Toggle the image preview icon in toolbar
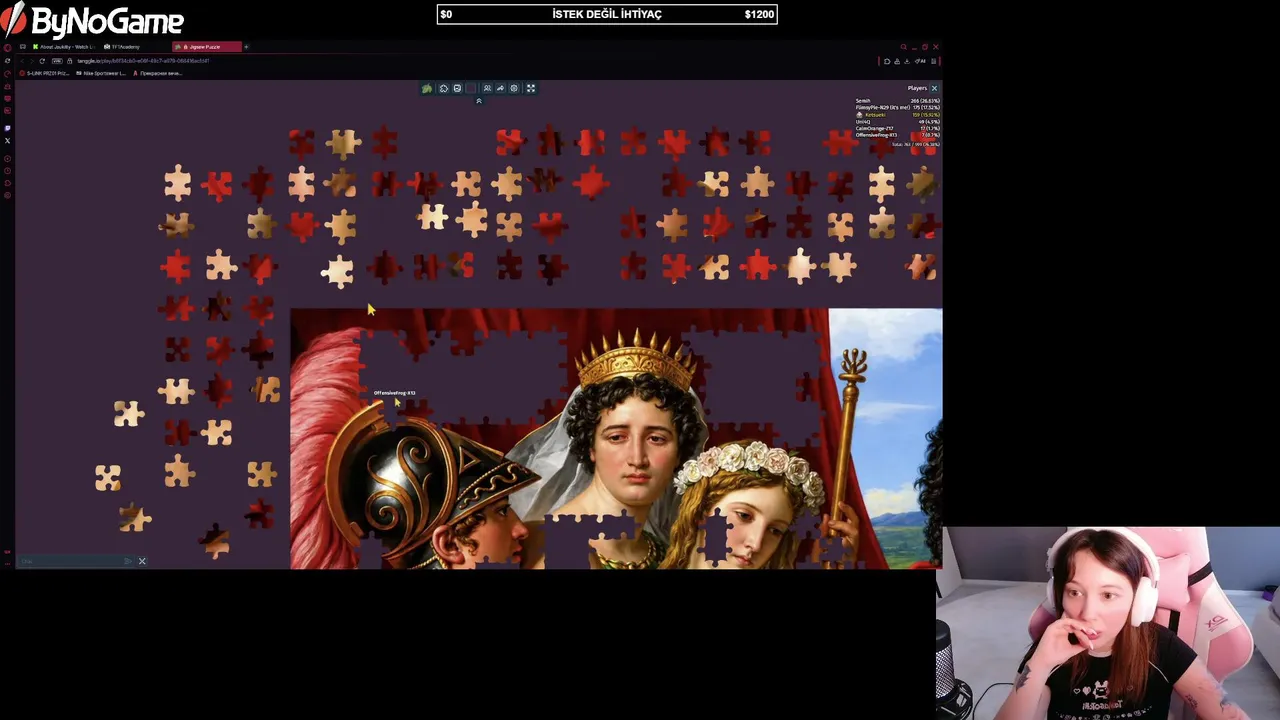 (x=457, y=88)
